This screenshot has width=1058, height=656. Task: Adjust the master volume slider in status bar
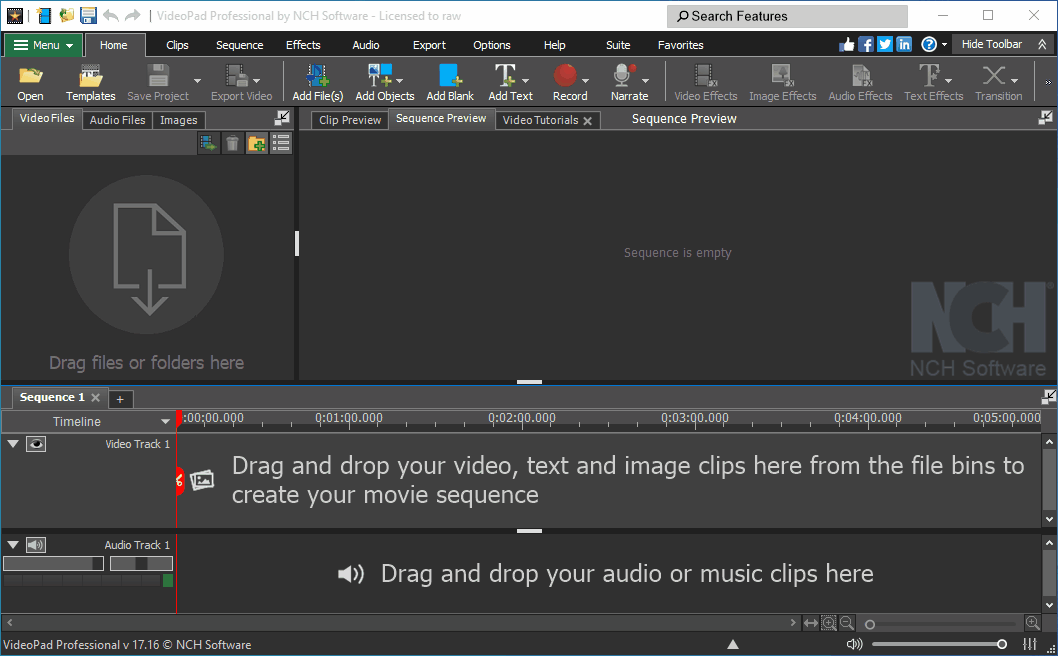[939, 644]
